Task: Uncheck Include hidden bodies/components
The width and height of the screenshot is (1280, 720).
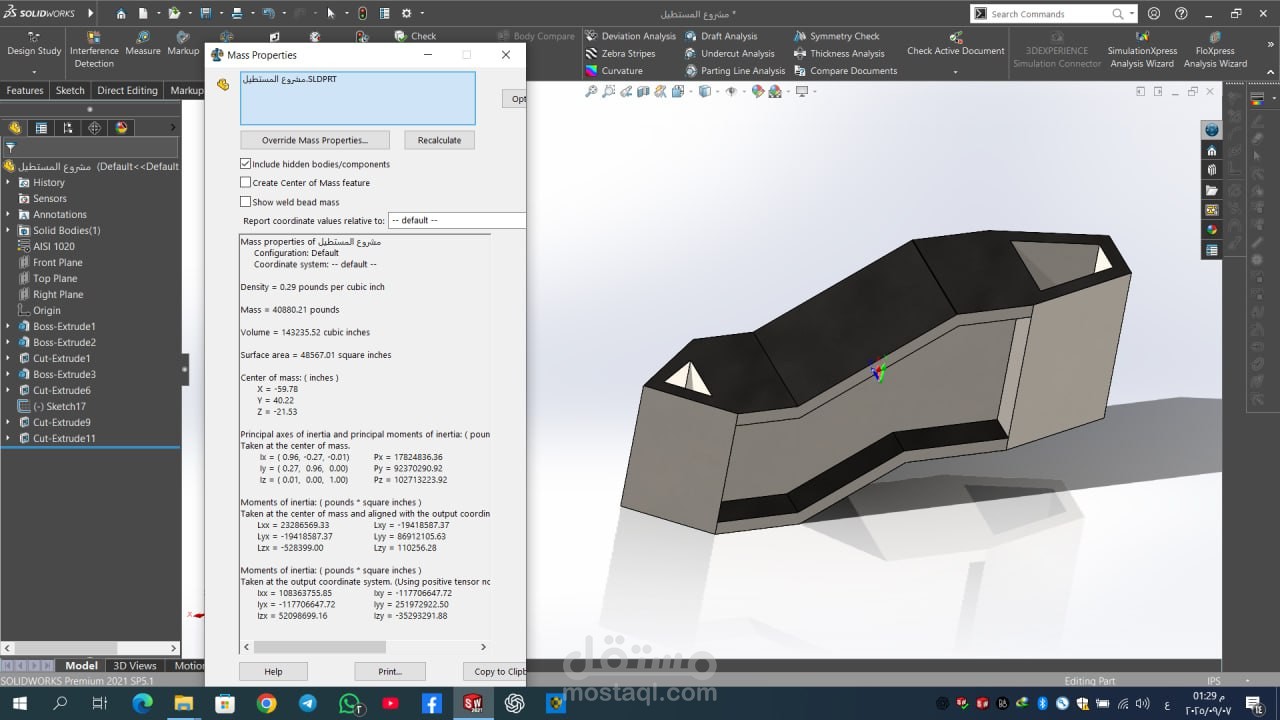Action: 246,164
